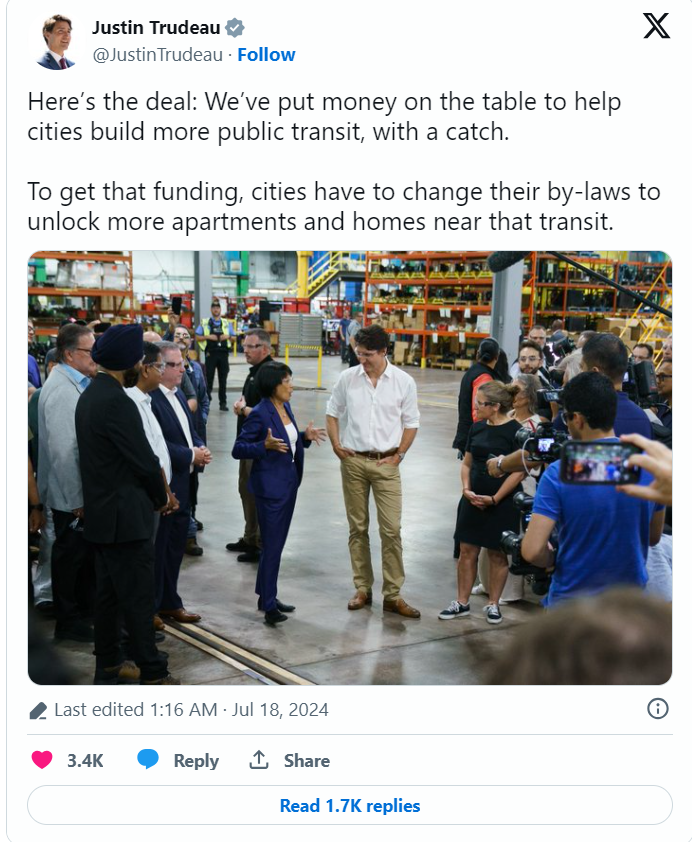
Task: Click the "To get that funding" paragraph
Action: point(344,207)
